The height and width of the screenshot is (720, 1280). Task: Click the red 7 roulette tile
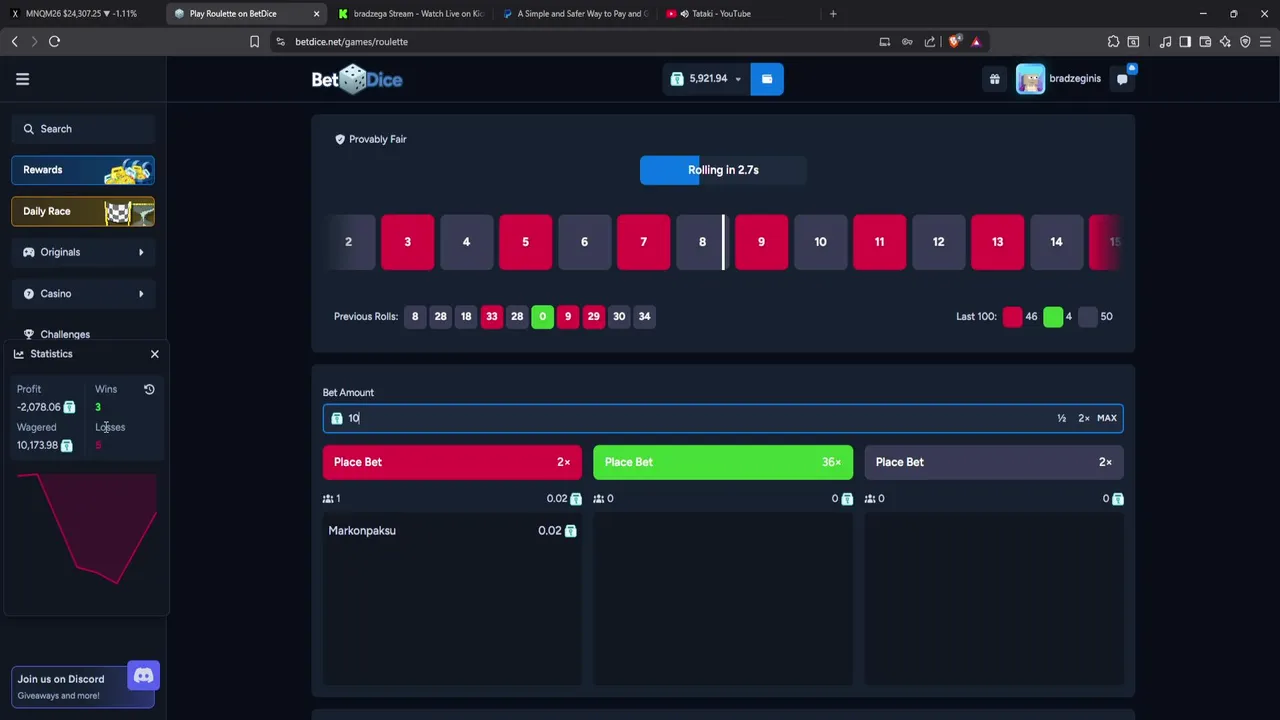click(643, 242)
